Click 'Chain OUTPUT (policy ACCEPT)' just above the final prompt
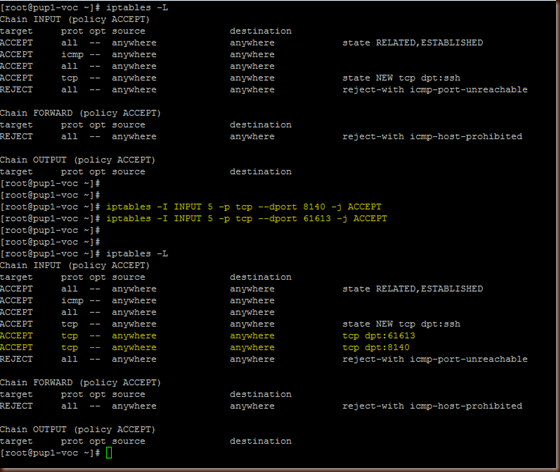560x472 pixels. pyautogui.click(x=78, y=430)
